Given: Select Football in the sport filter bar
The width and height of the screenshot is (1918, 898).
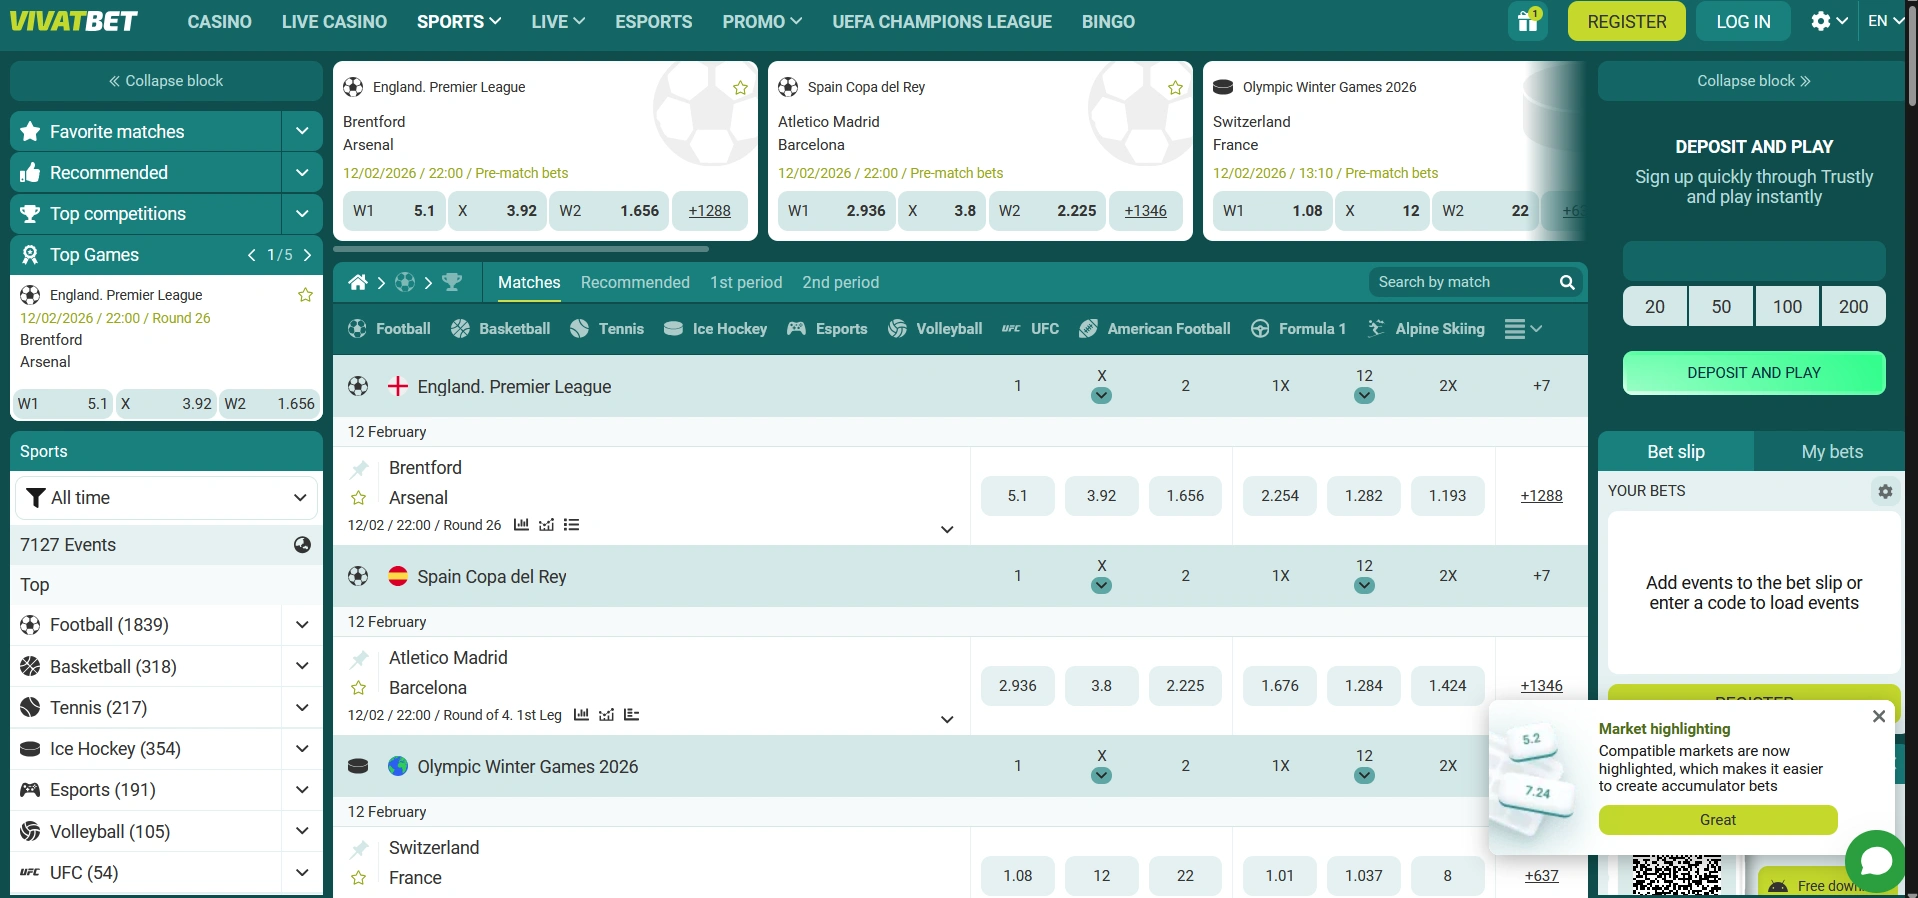Looking at the screenshot, I should 389,329.
